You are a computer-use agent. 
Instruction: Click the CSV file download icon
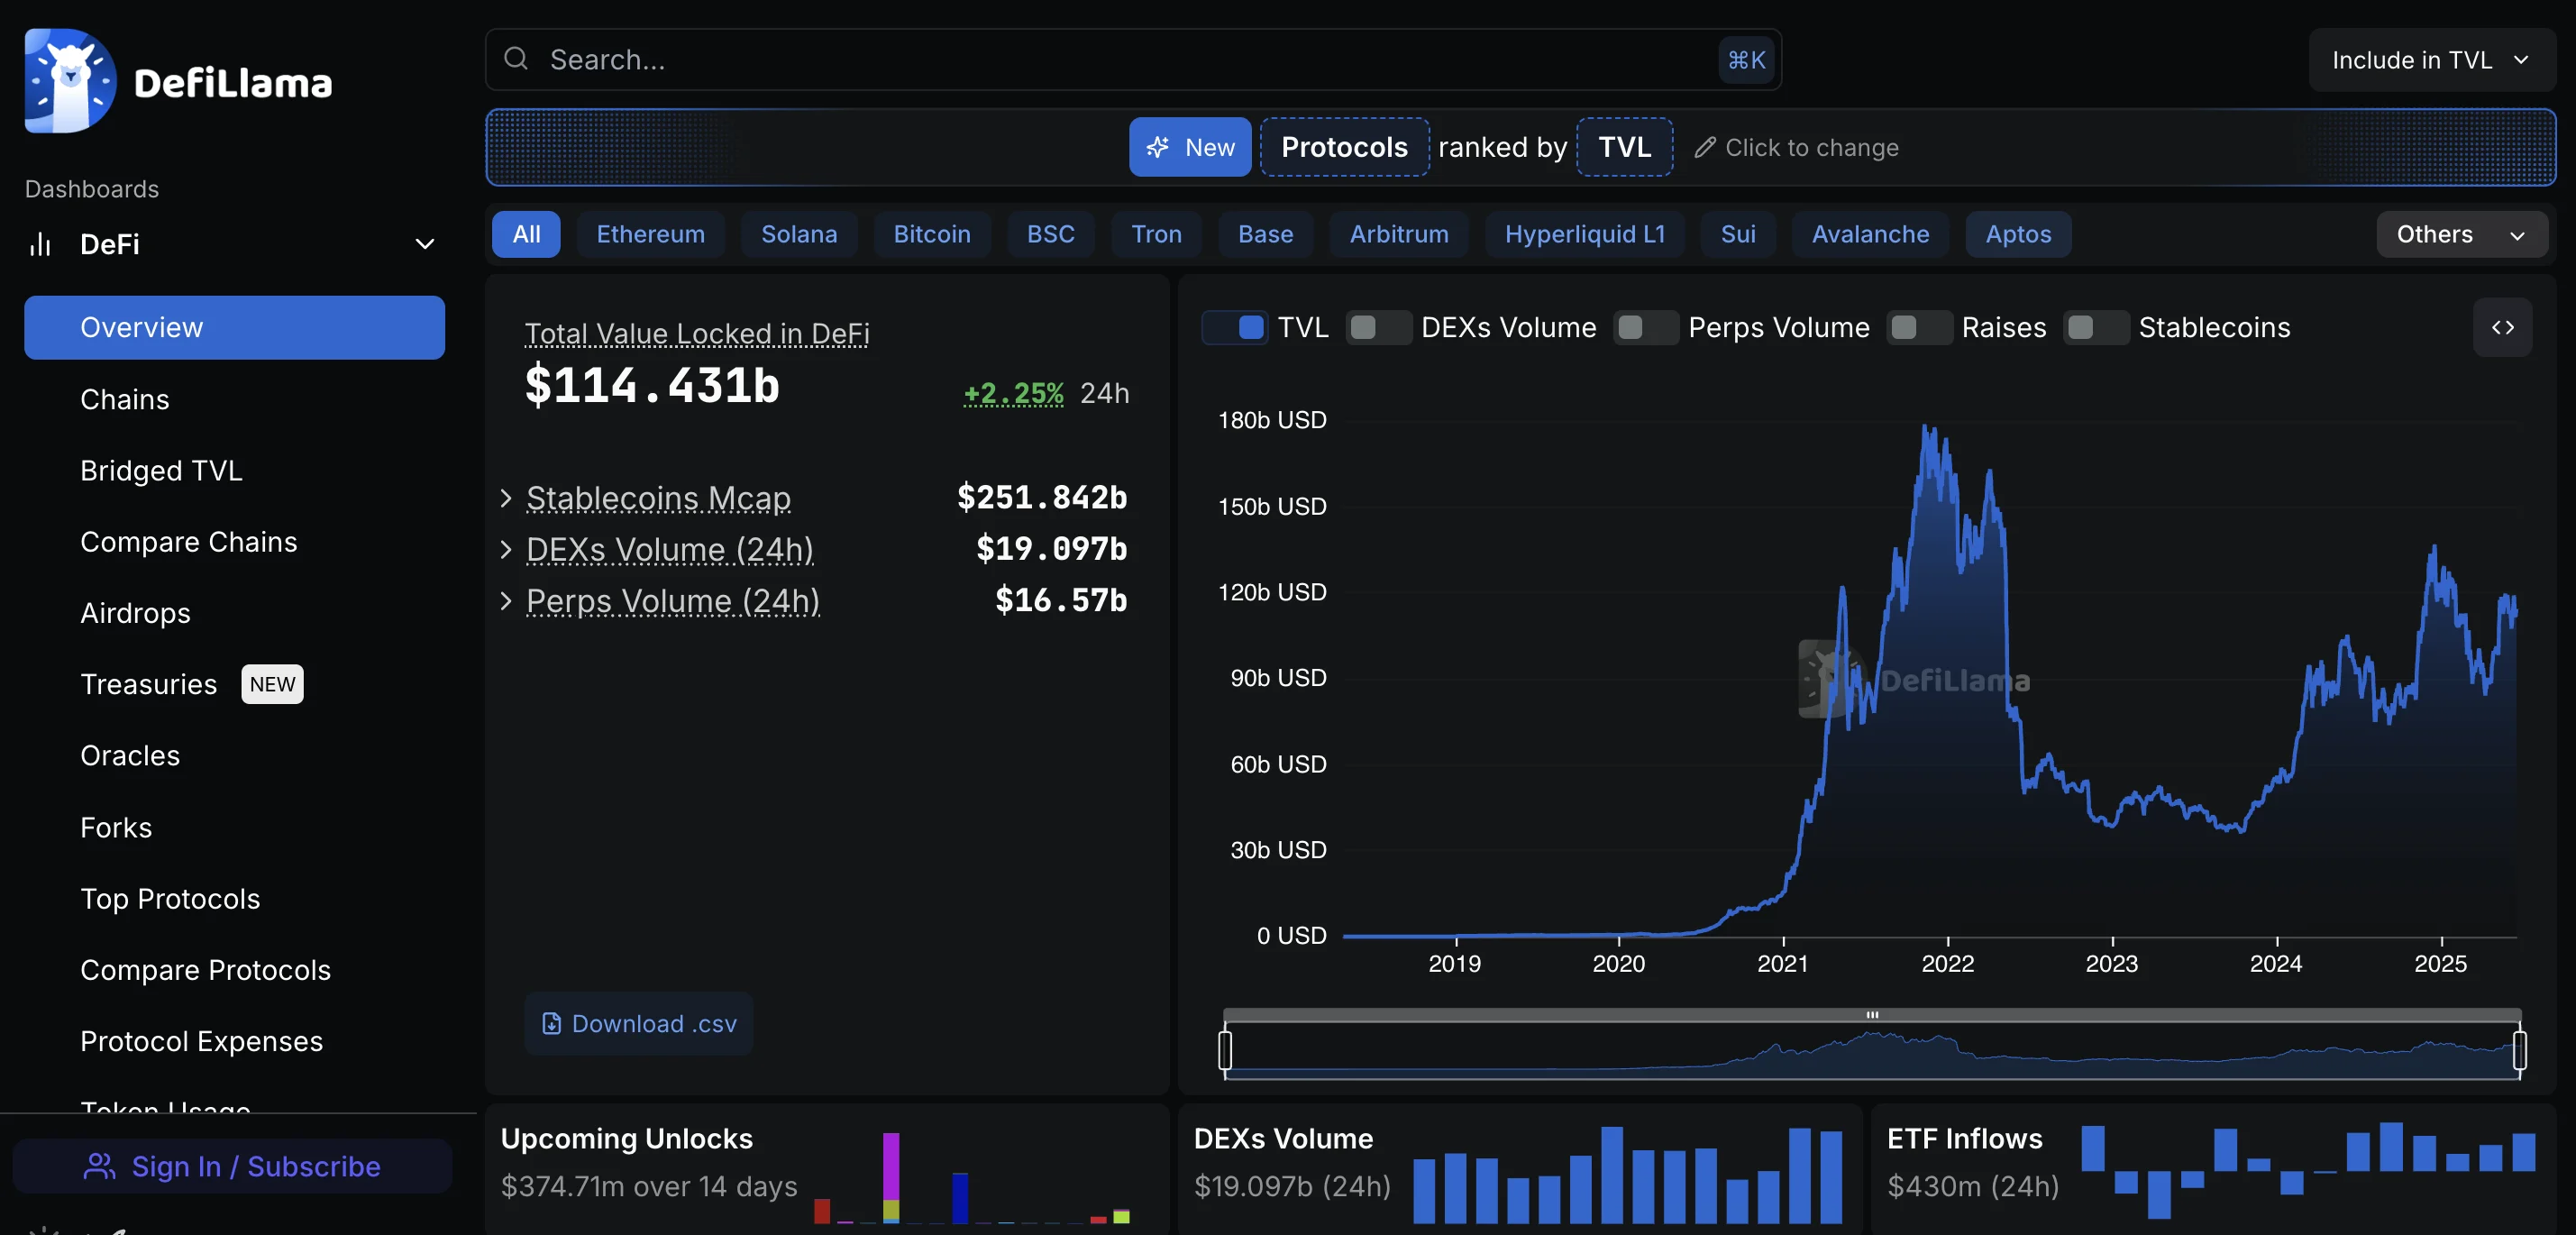click(551, 1023)
